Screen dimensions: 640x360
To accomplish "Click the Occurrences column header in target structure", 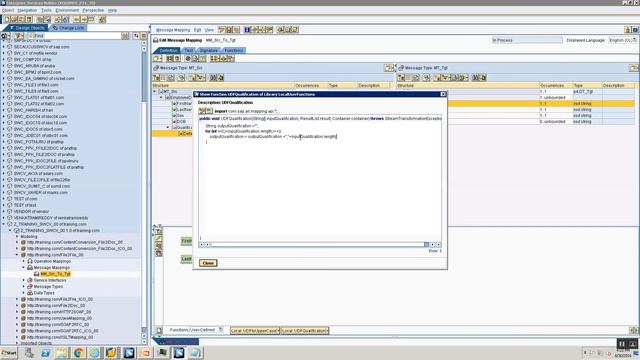I will (x=552, y=86).
